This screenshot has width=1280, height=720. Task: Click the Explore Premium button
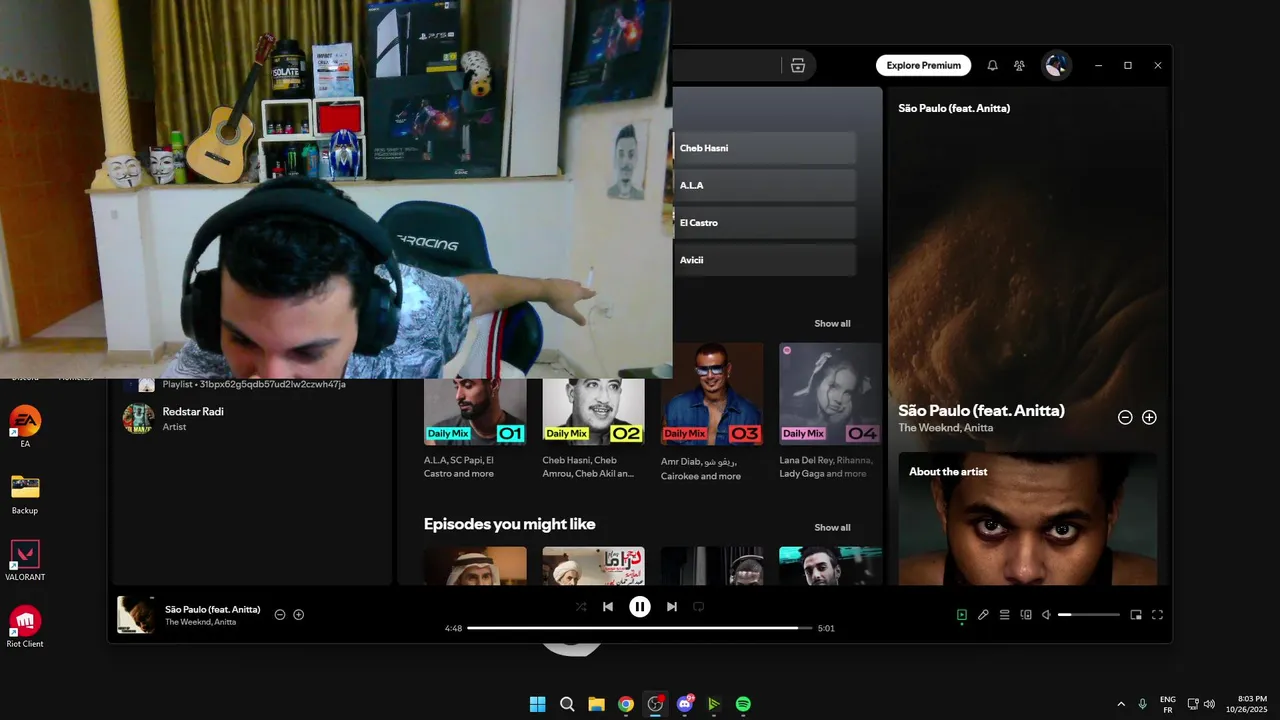click(x=923, y=65)
